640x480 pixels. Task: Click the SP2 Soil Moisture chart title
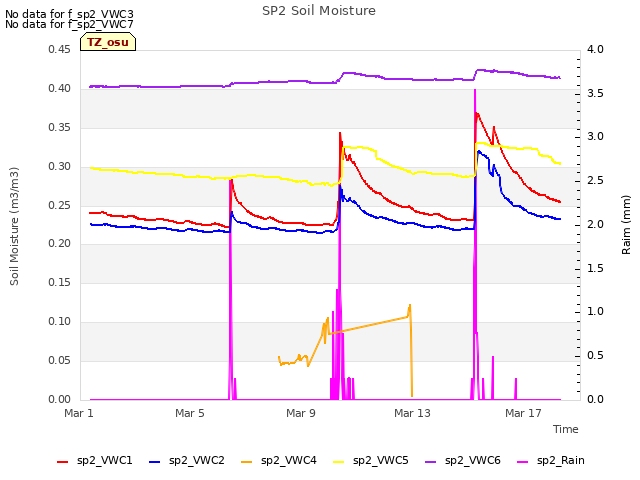pyautogui.click(x=319, y=11)
